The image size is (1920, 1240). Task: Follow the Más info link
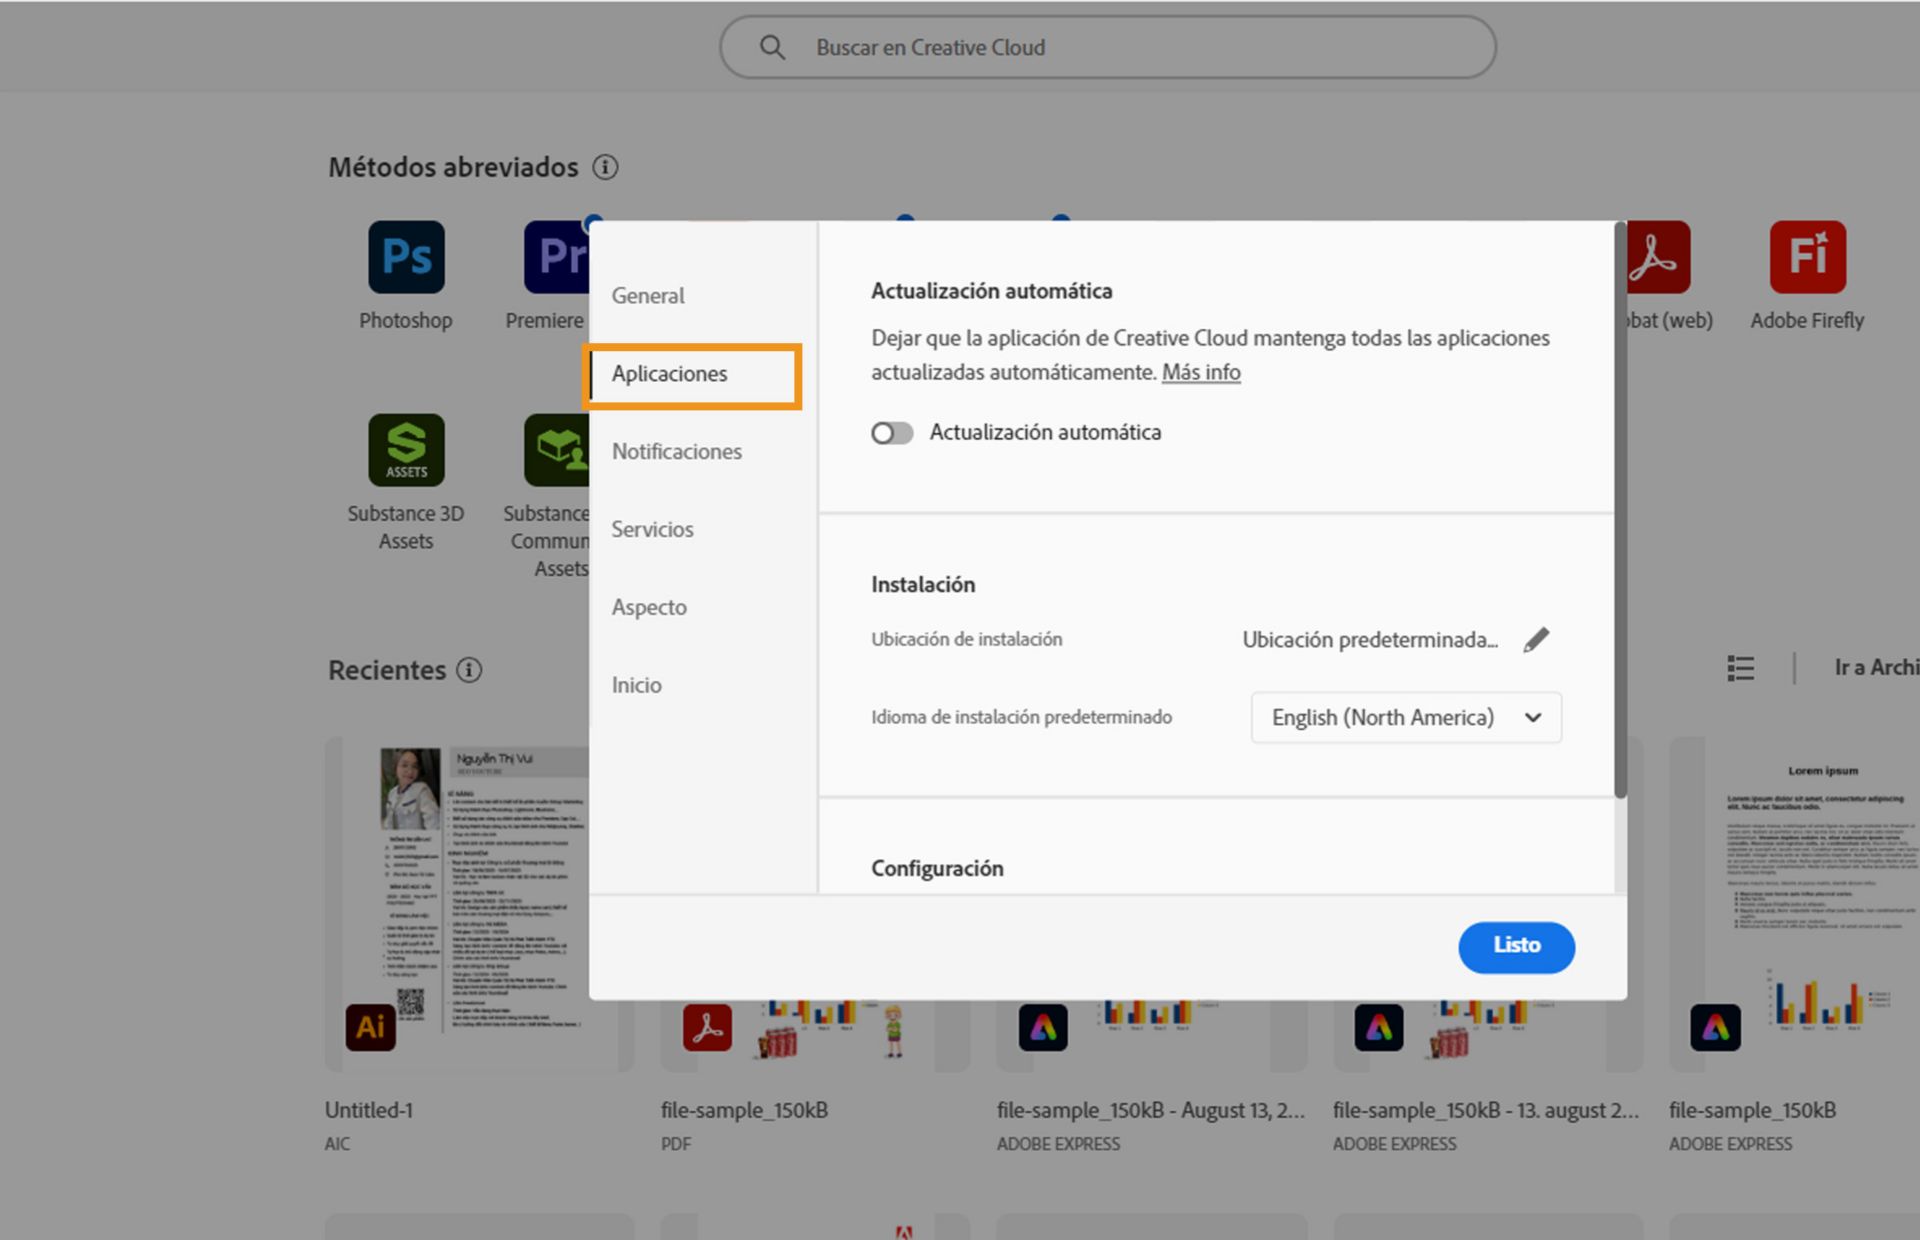(x=1201, y=372)
